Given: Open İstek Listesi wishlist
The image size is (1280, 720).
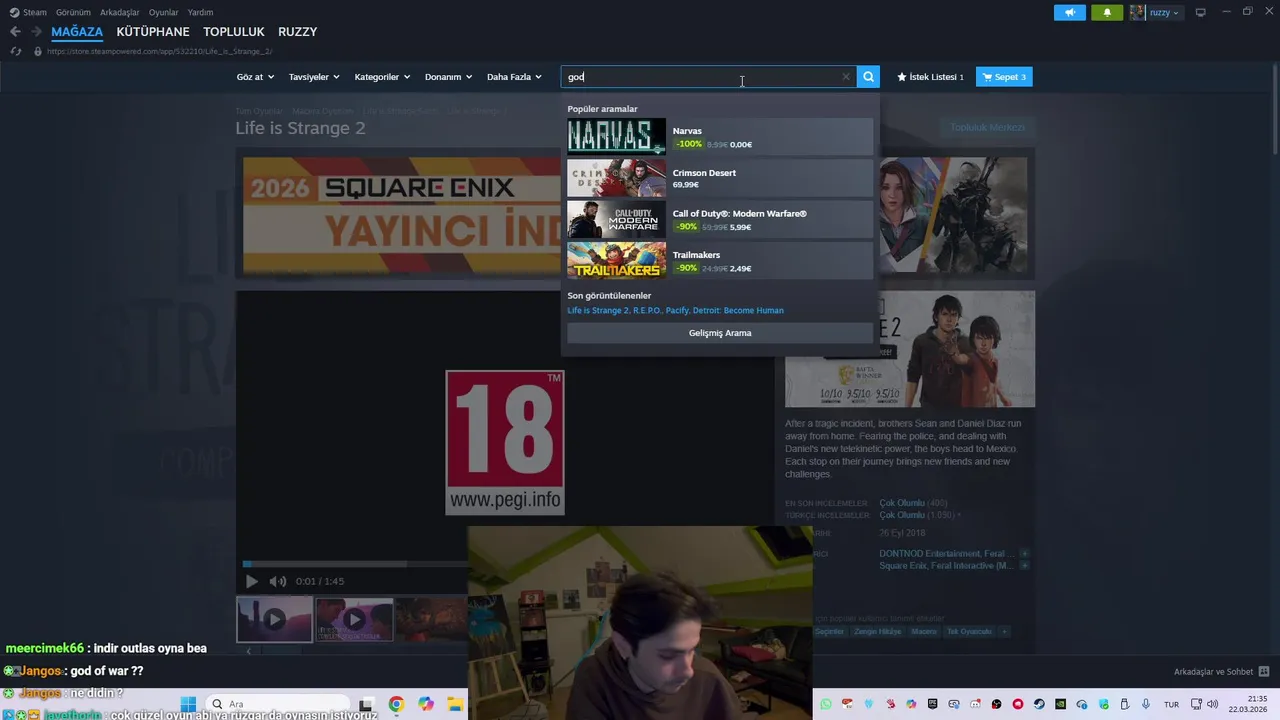Looking at the screenshot, I should (x=930, y=77).
